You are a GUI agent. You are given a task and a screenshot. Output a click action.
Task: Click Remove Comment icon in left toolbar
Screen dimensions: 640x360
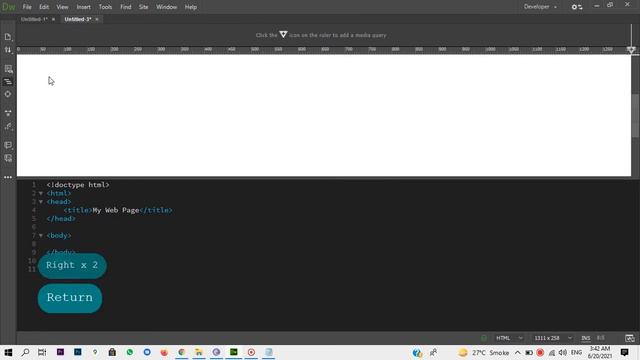[x=8, y=158]
